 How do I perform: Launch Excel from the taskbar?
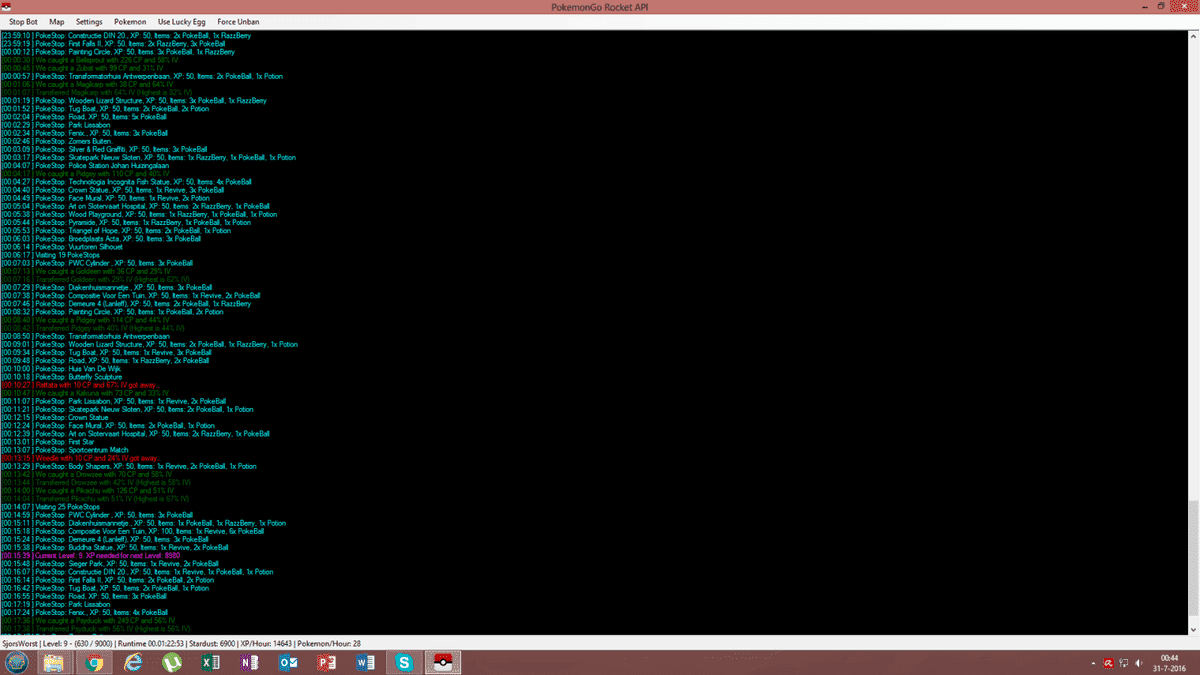211,662
